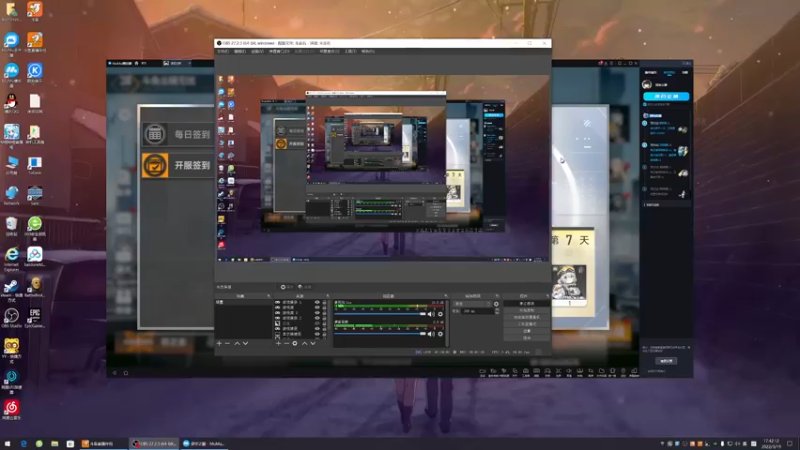This screenshot has width=800, height=450.
Task: Click the Studio Mode button in Controls
Action: (527, 324)
